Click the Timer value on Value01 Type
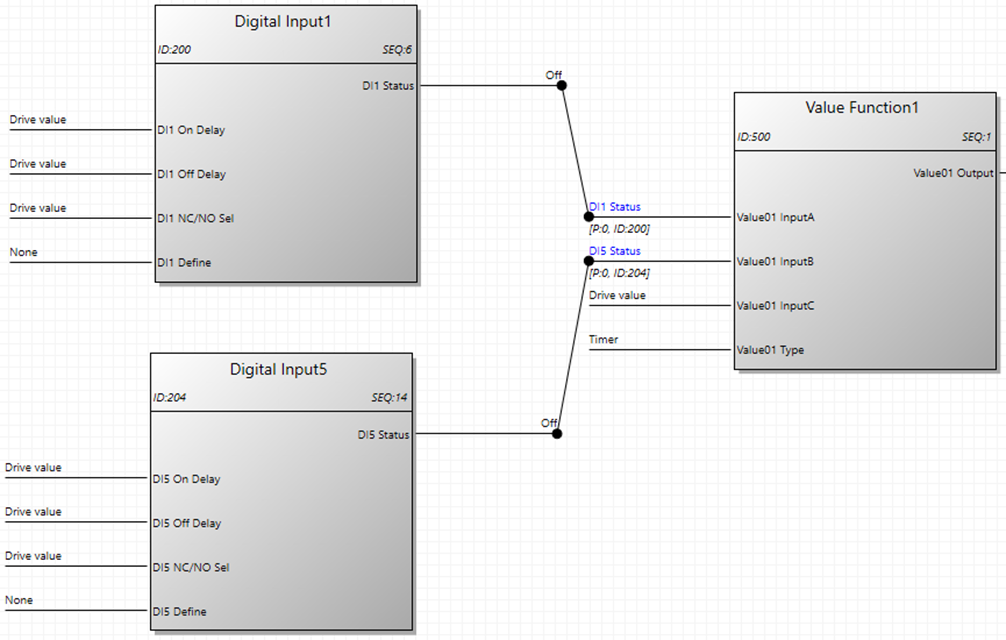Screen dimensions: 1006x640 tap(604, 340)
